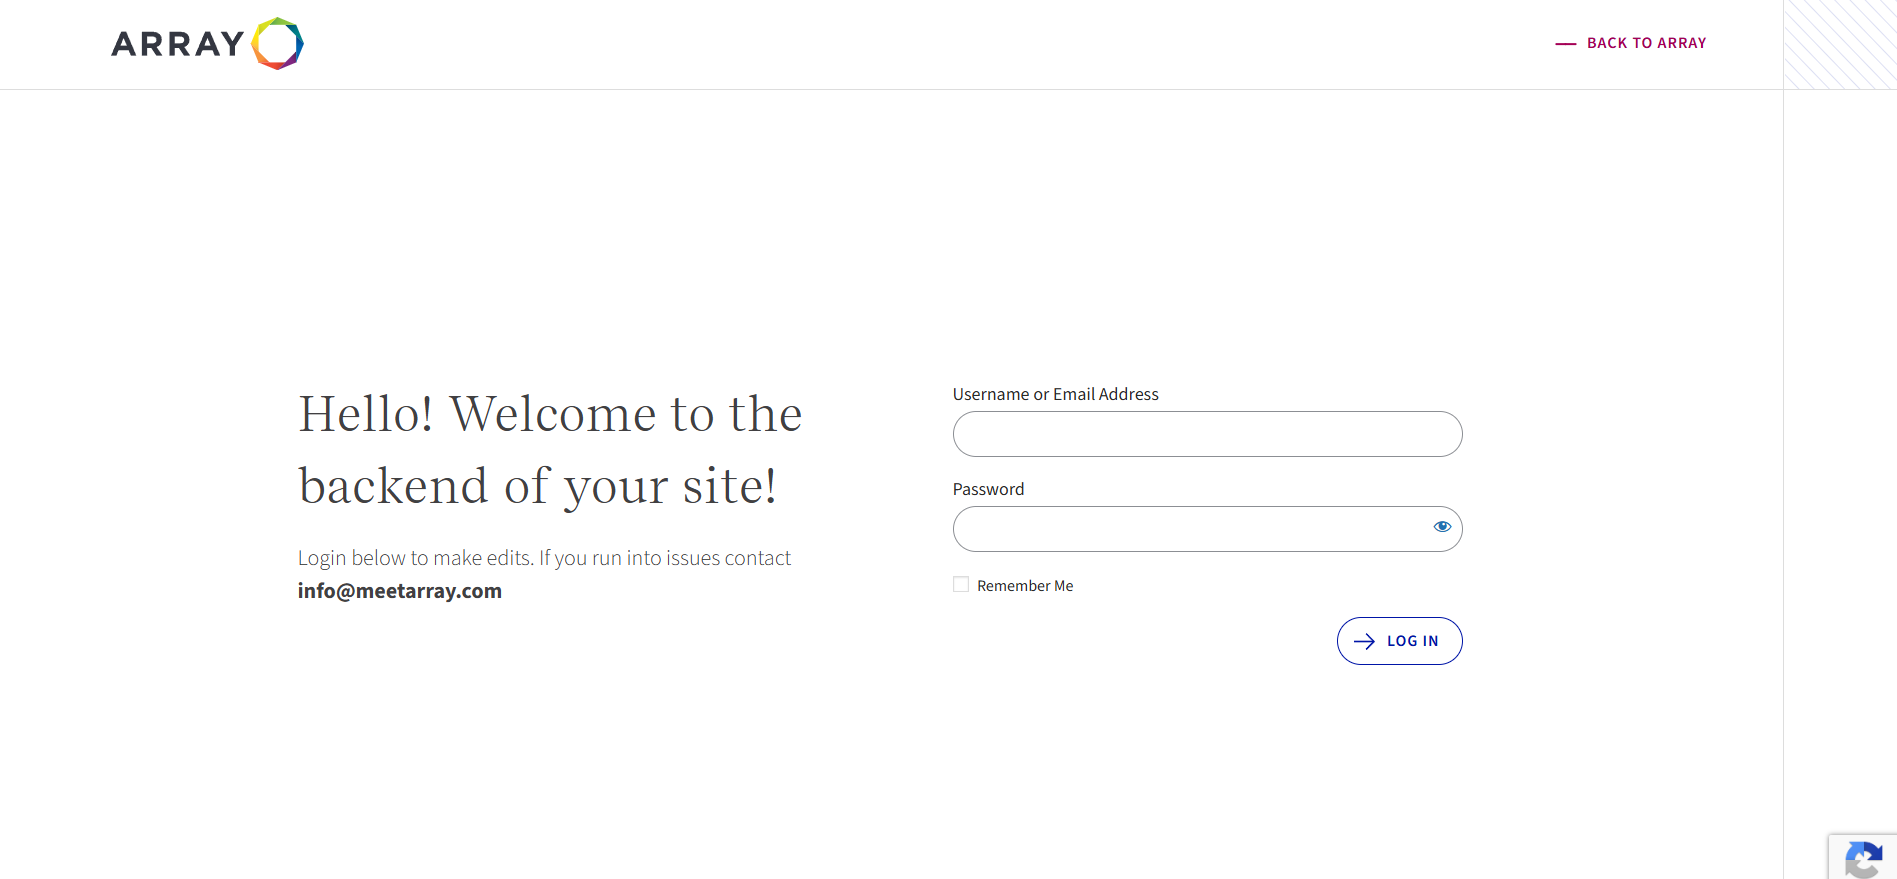Click the diagonal striped pattern in header corner
1897x879 pixels.
[x=1840, y=44]
